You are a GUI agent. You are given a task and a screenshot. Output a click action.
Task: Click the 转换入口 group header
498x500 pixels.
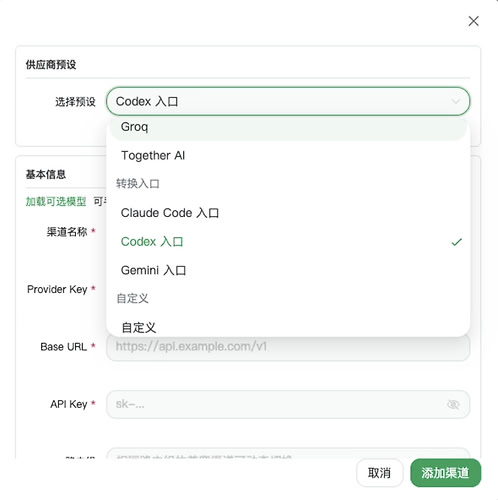pyautogui.click(x=138, y=184)
